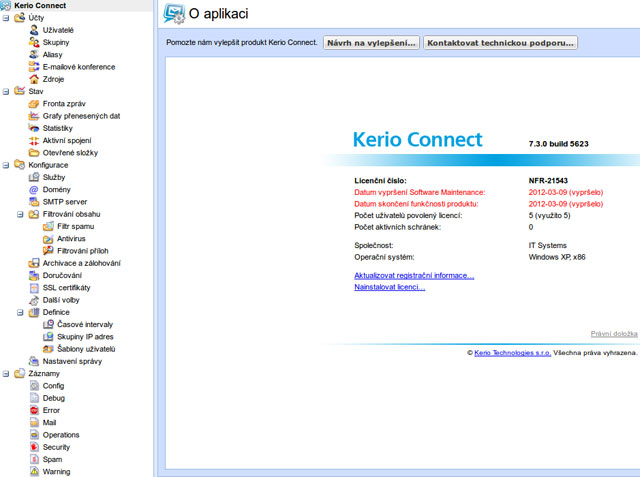Select the Mail log entry

tap(49, 422)
